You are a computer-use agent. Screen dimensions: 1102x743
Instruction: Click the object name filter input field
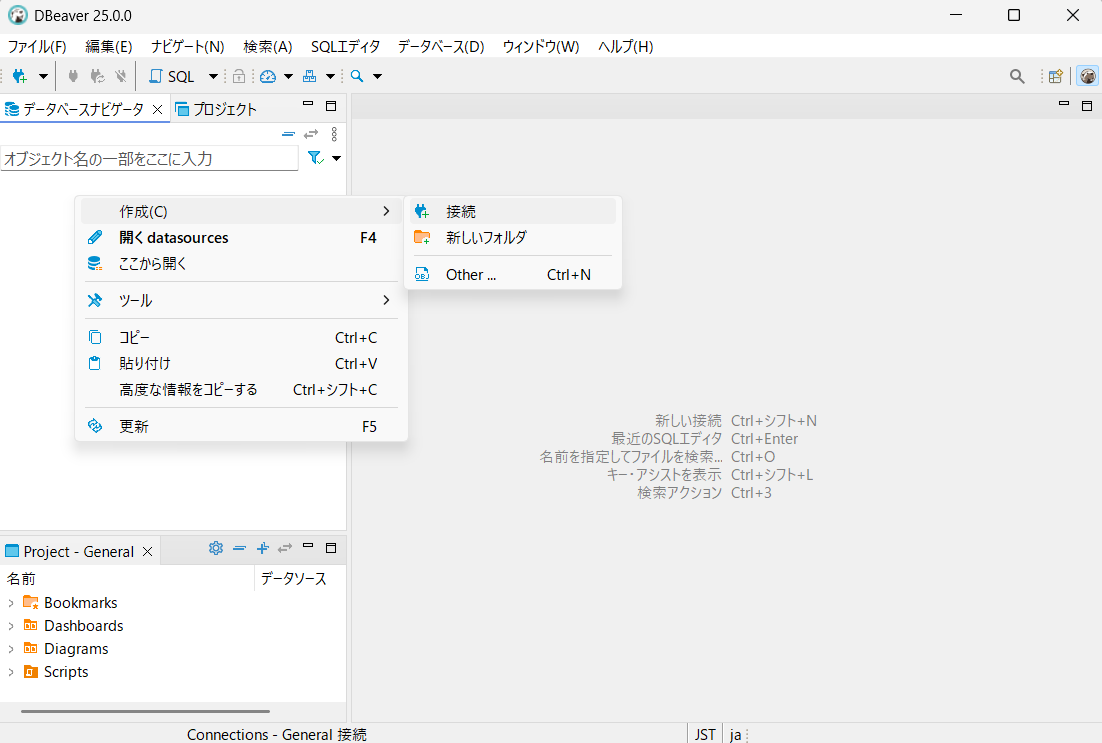[x=150, y=158]
